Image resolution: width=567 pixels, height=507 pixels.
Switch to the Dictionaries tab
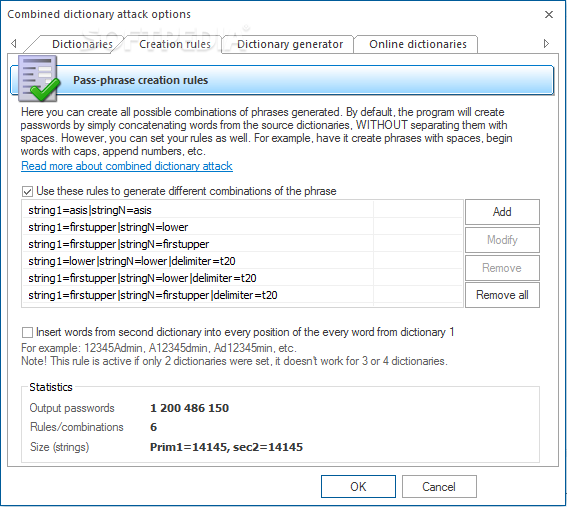[82, 44]
